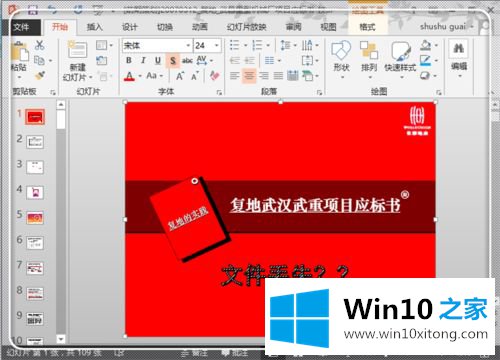This screenshot has width=500, height=360.
Task: Select slide 5 thumbnail
Action: [x=35, y=218]
